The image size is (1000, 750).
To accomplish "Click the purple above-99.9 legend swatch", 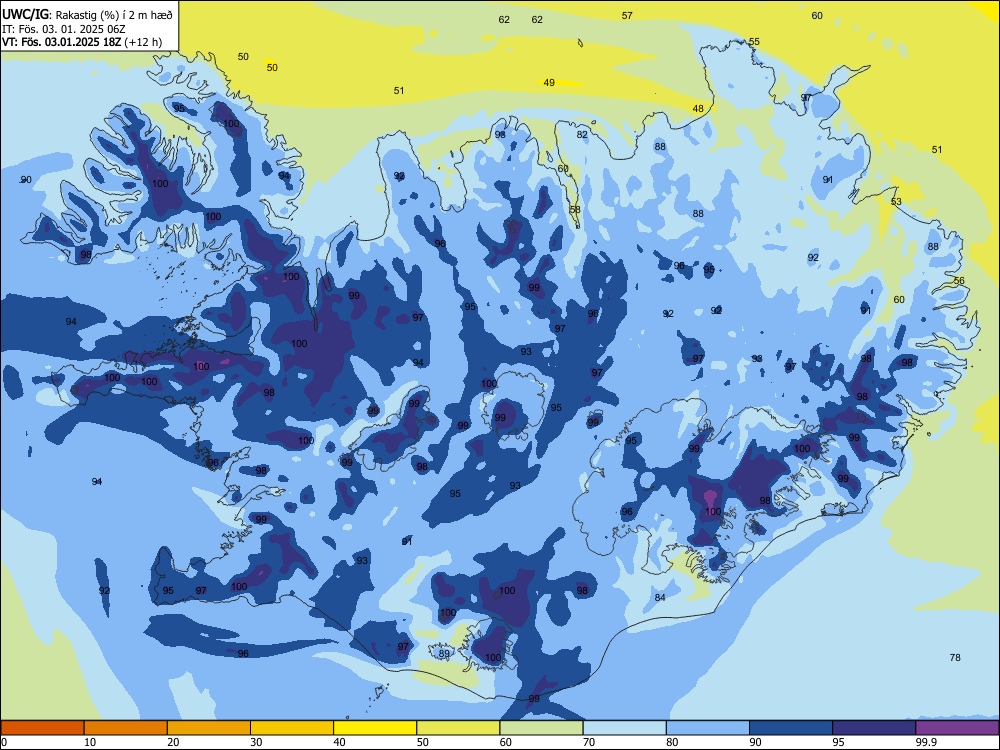I will [957, 728].
